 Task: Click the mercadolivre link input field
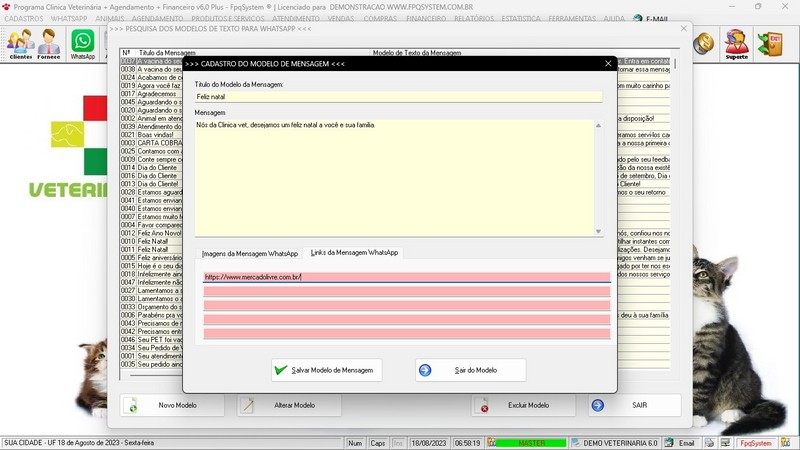pos(406,277)
